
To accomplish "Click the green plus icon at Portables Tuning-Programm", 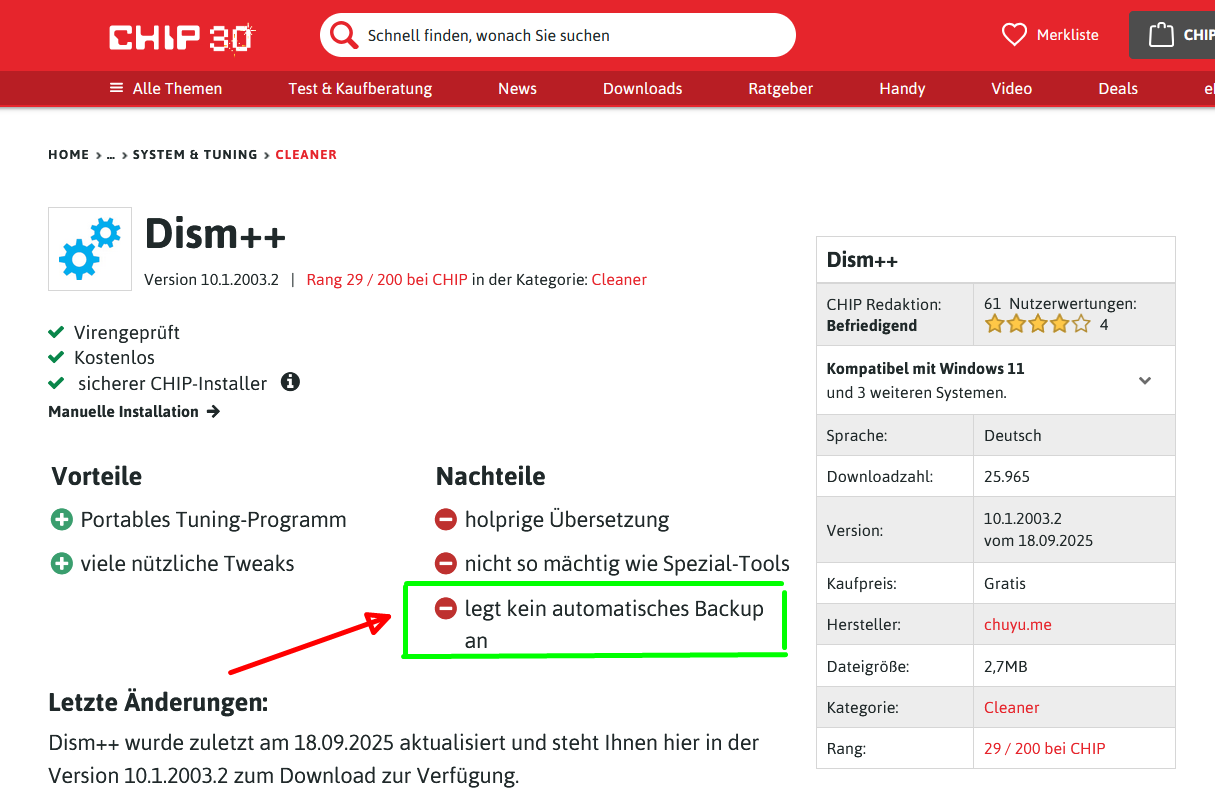I will pos(62,520).
